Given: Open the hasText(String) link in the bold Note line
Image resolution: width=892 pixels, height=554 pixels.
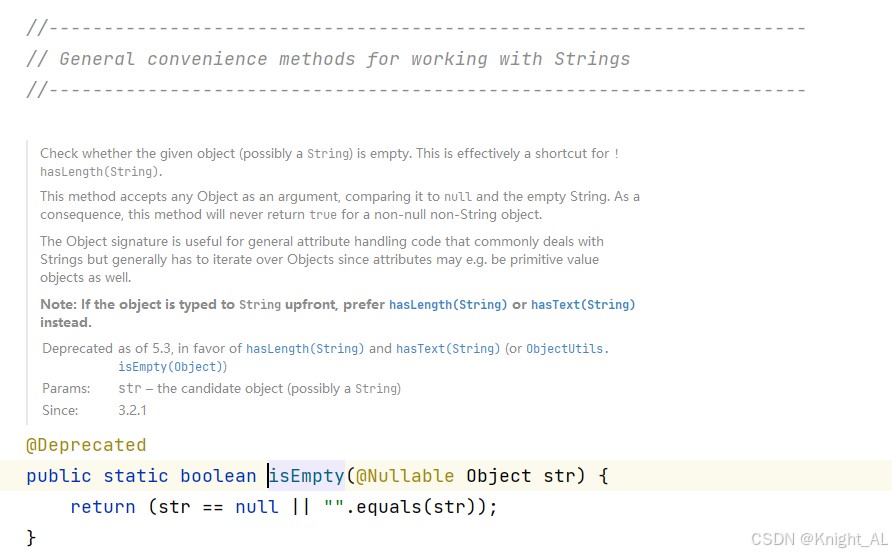Looking at the screenshot, I should tap(583, 304).
